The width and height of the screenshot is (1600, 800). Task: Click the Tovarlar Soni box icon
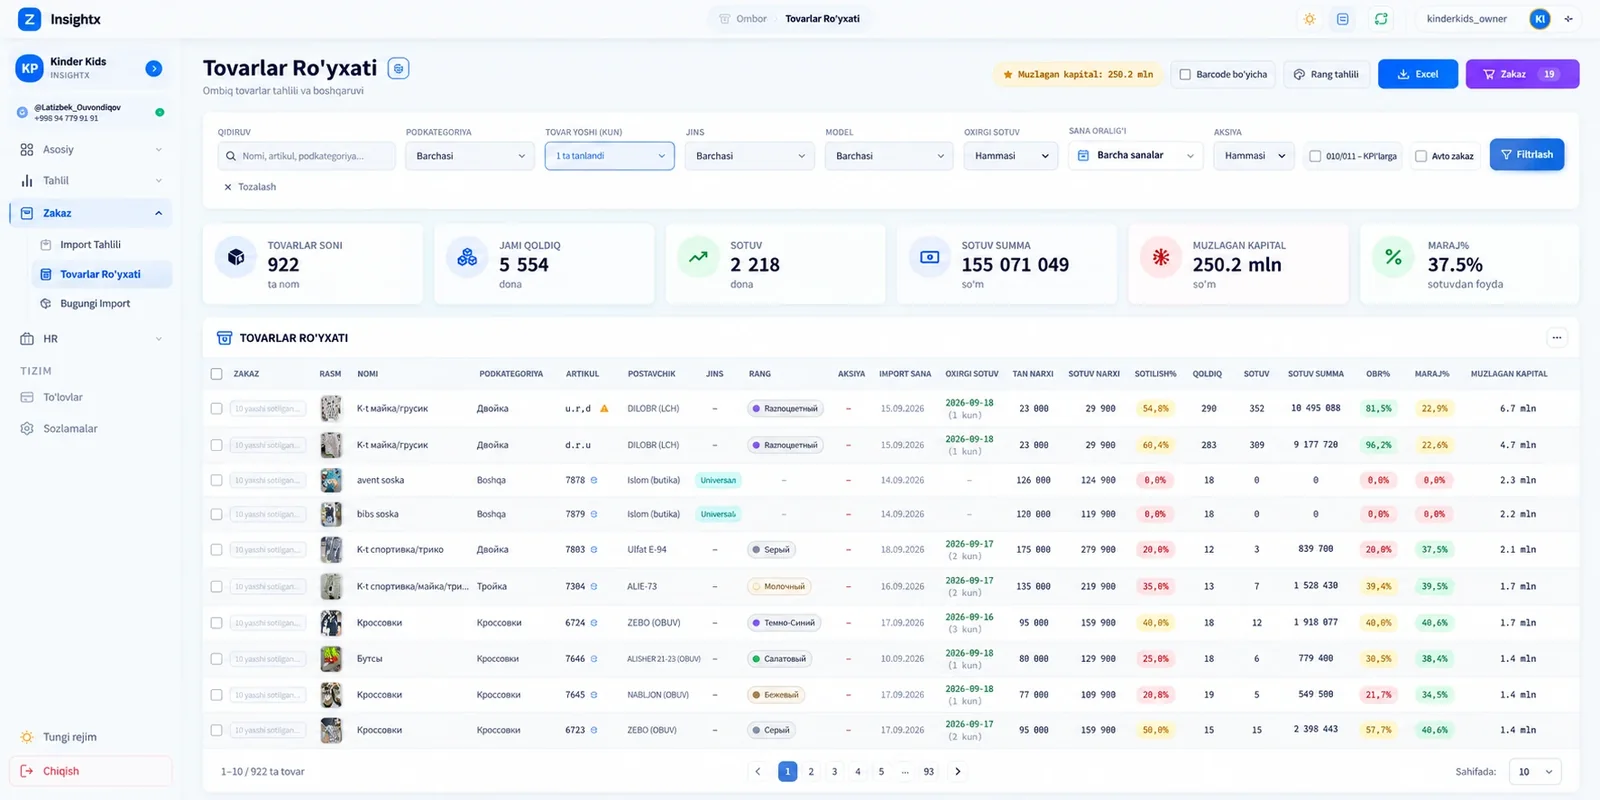tap(236, 258)
